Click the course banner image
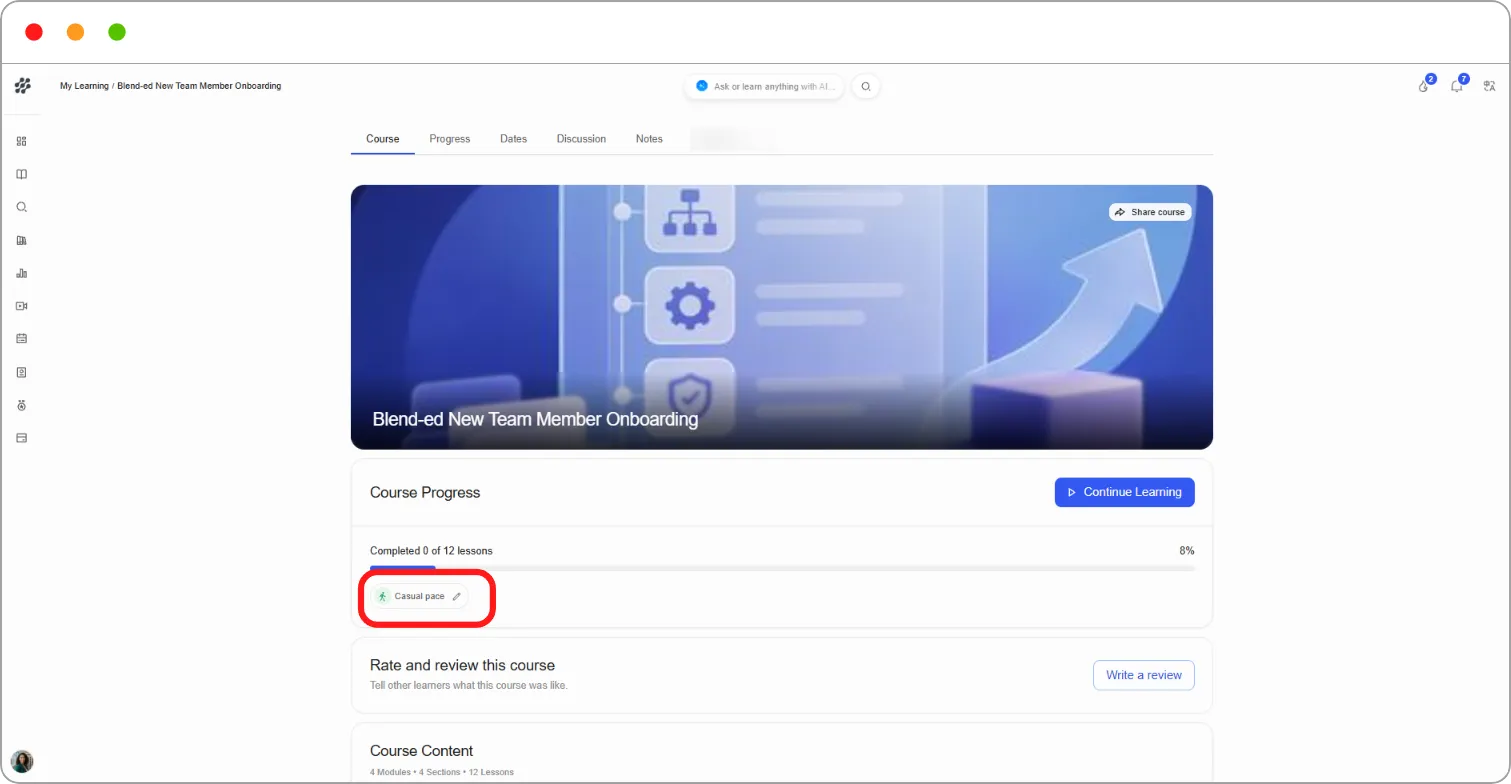Viewport: 1511px width, 784px height. click(782, 317)
